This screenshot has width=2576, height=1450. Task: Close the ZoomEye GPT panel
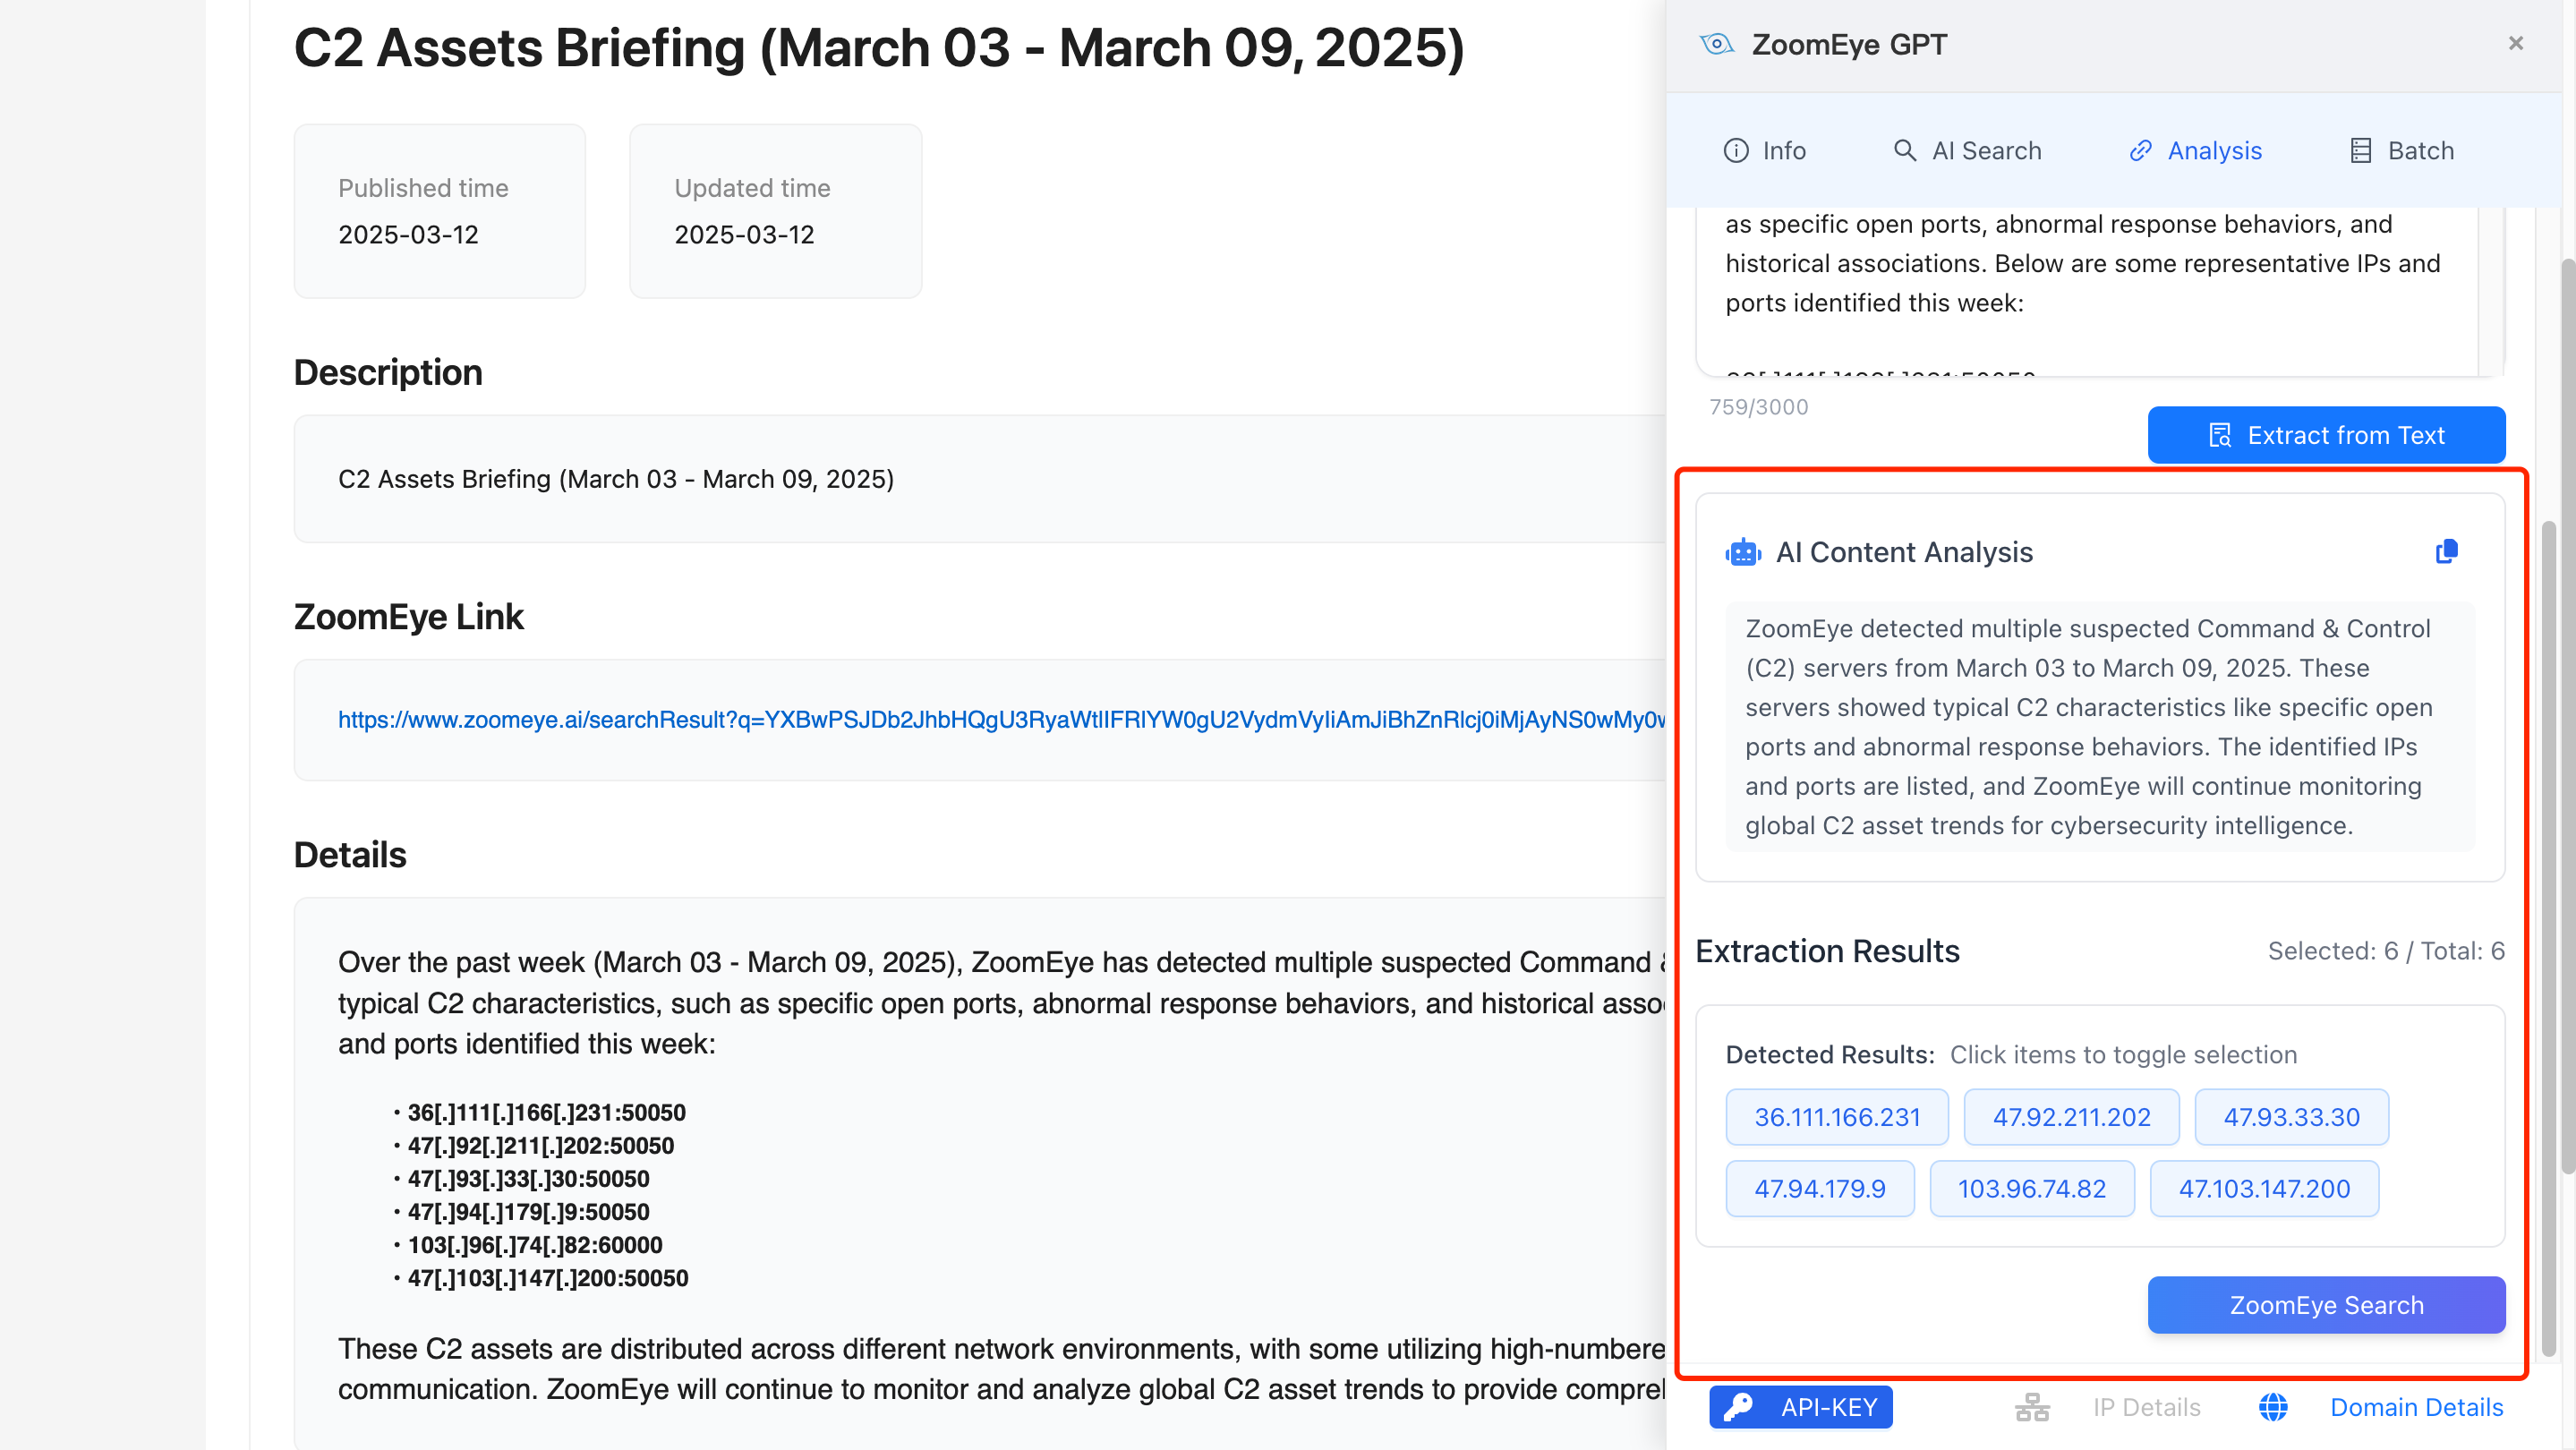(2516, 43)
